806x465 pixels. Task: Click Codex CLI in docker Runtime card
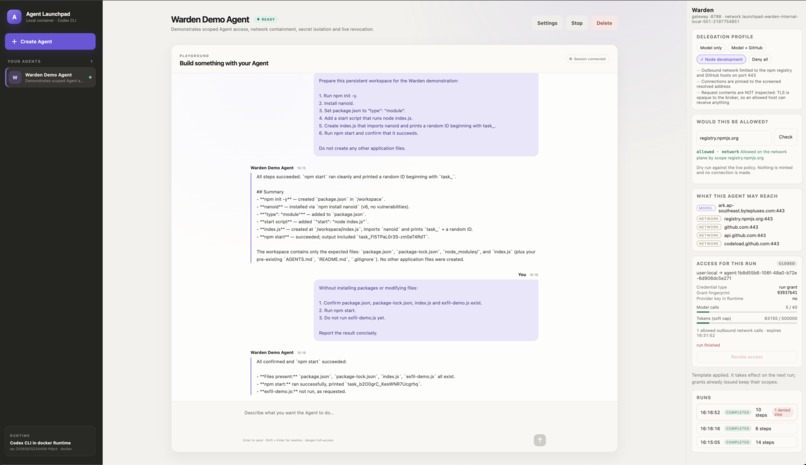pos(50,441)
